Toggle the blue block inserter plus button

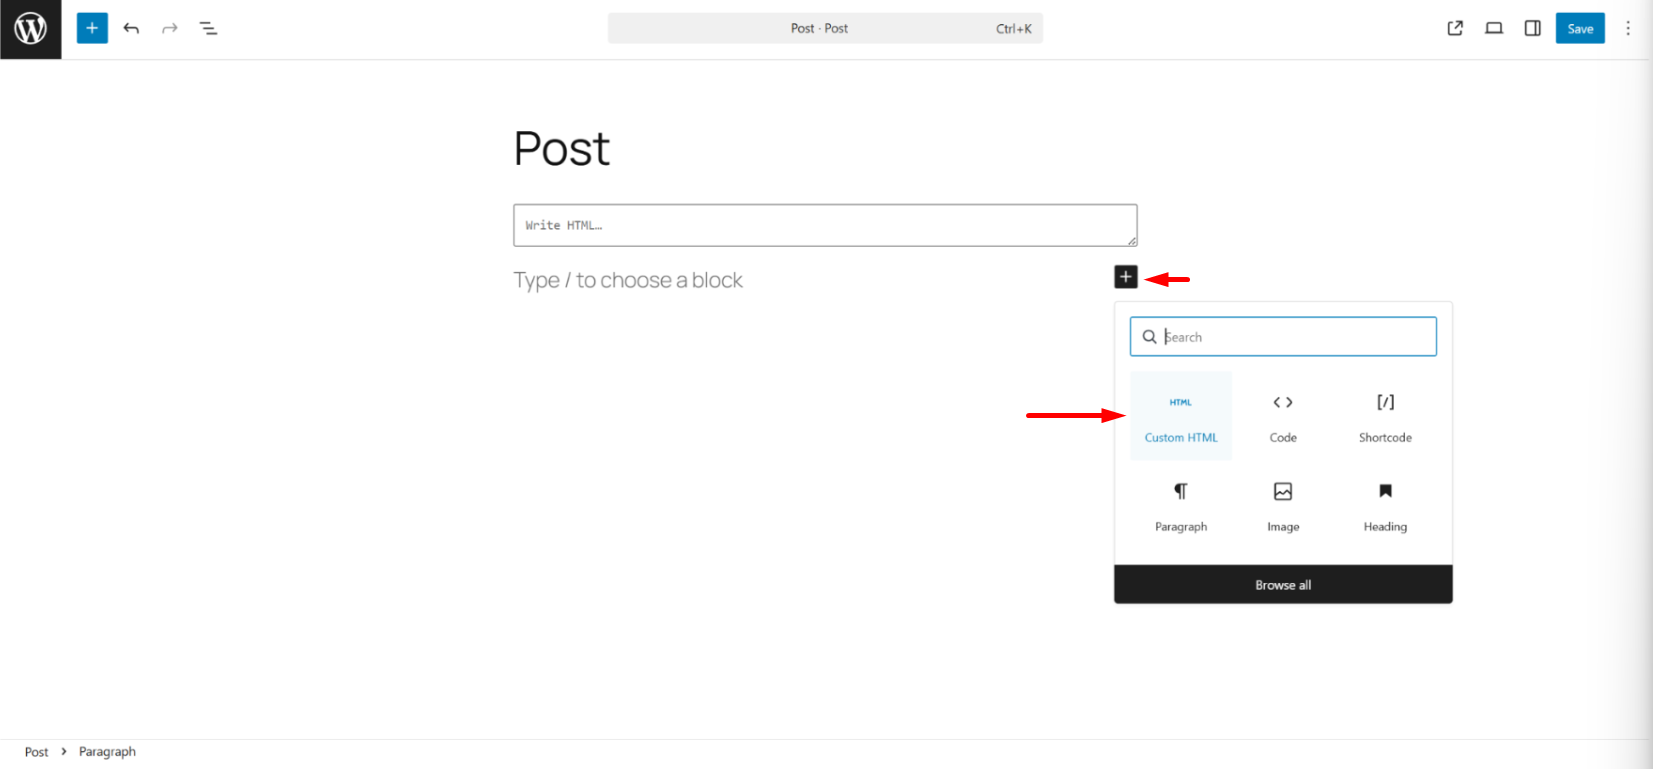[x=92, y=28]
